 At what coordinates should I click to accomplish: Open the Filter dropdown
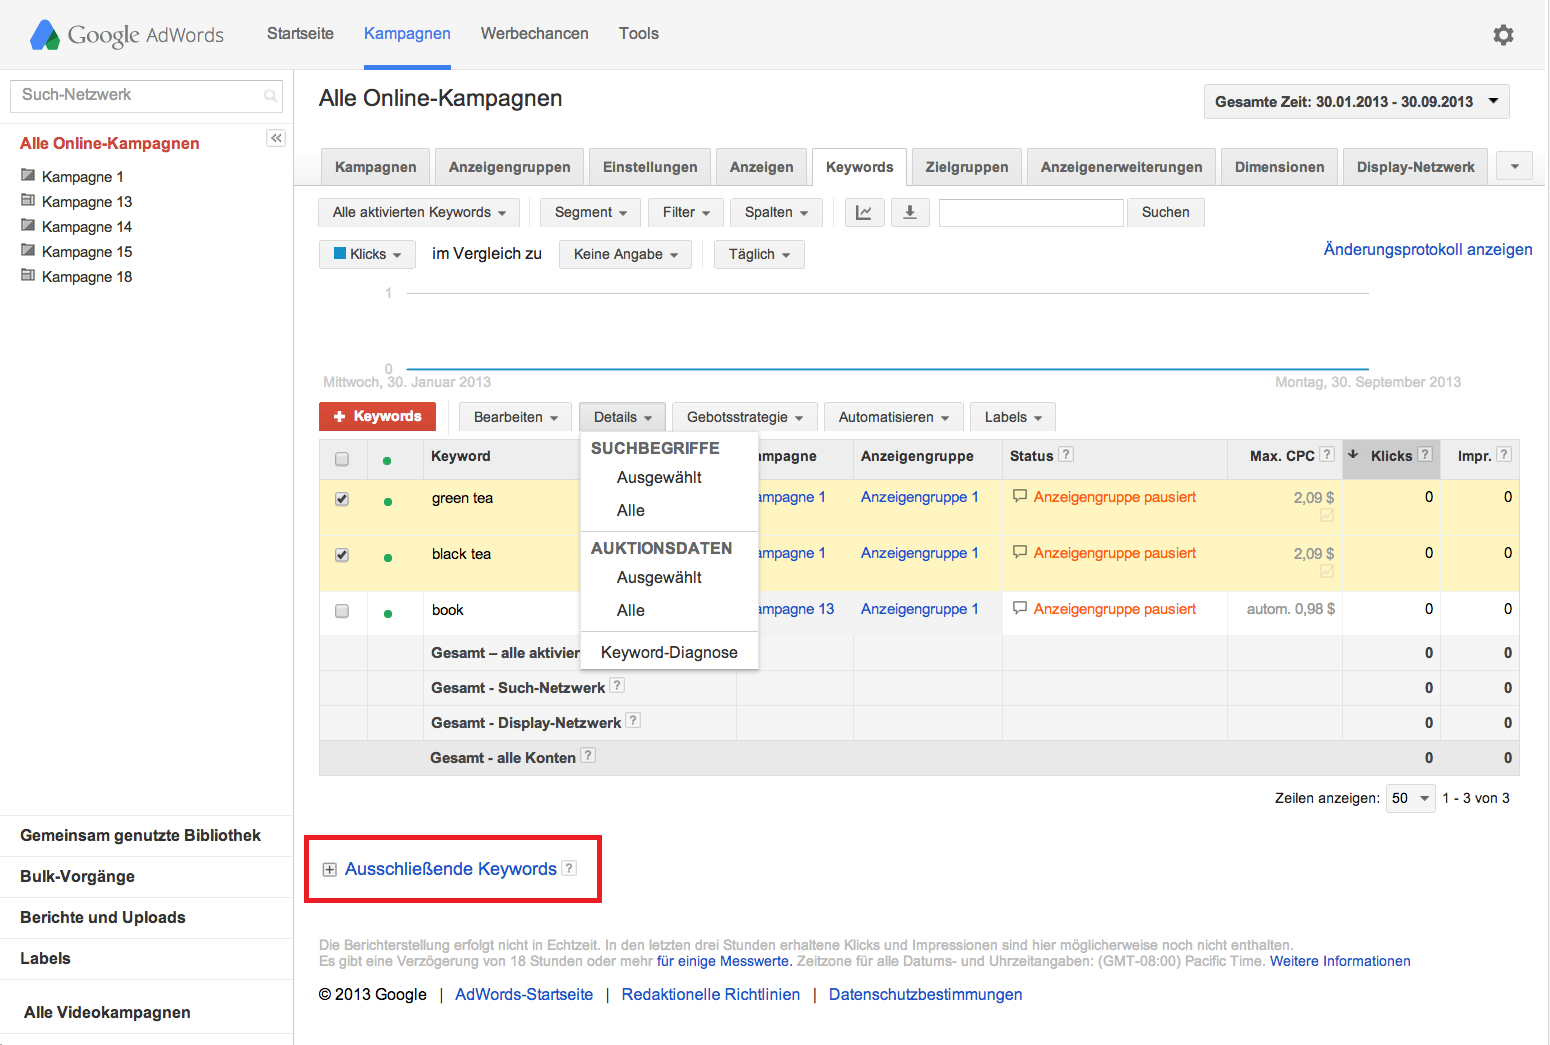[686, 212]
